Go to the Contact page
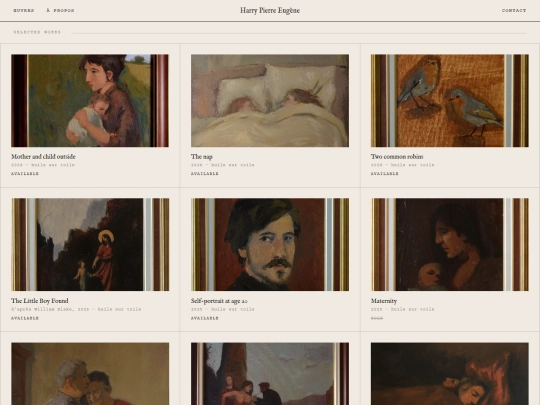540x405 pixels. click(514, 10)
